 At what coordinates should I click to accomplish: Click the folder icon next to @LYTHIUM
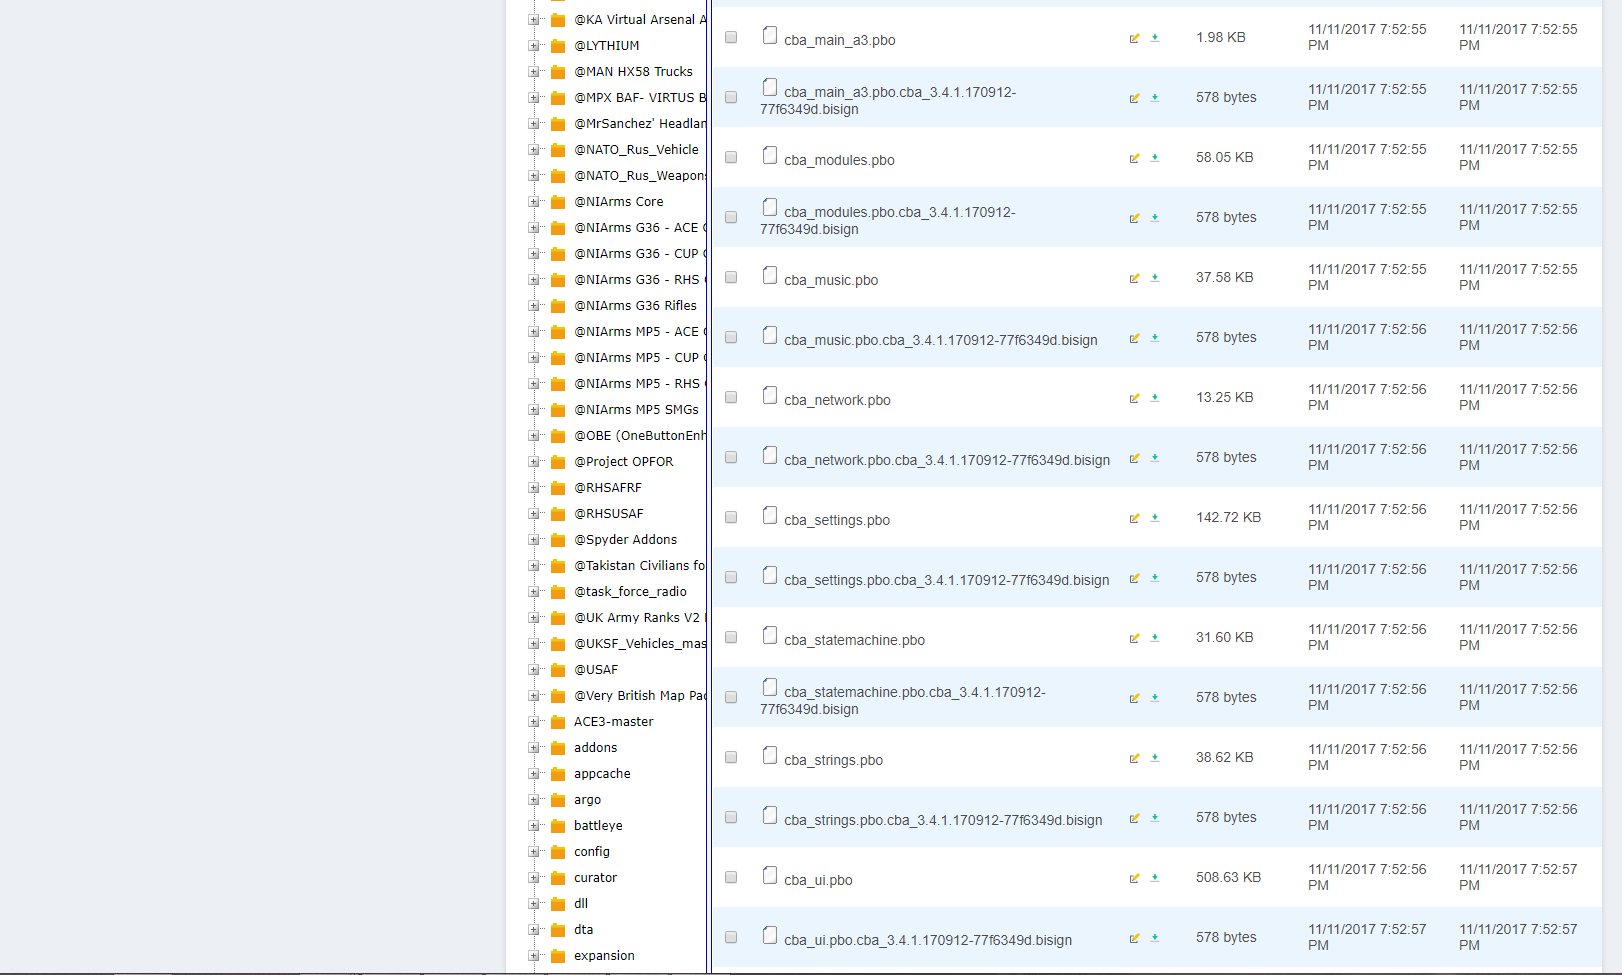tap(557, 45)
